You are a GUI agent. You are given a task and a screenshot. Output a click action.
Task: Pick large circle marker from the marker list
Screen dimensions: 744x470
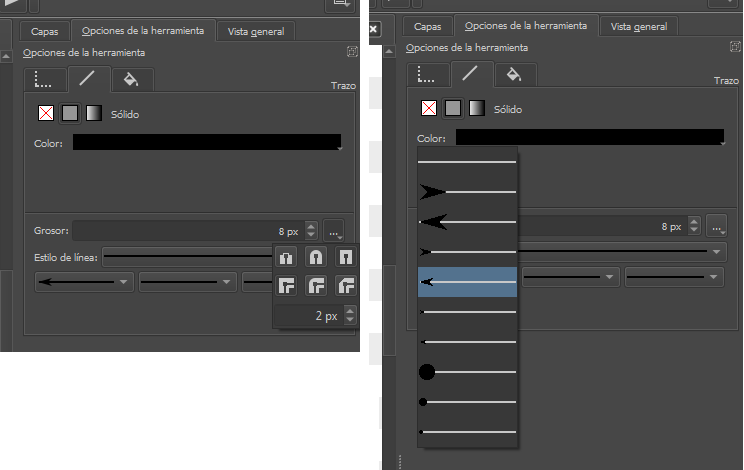tap(467, 372)
